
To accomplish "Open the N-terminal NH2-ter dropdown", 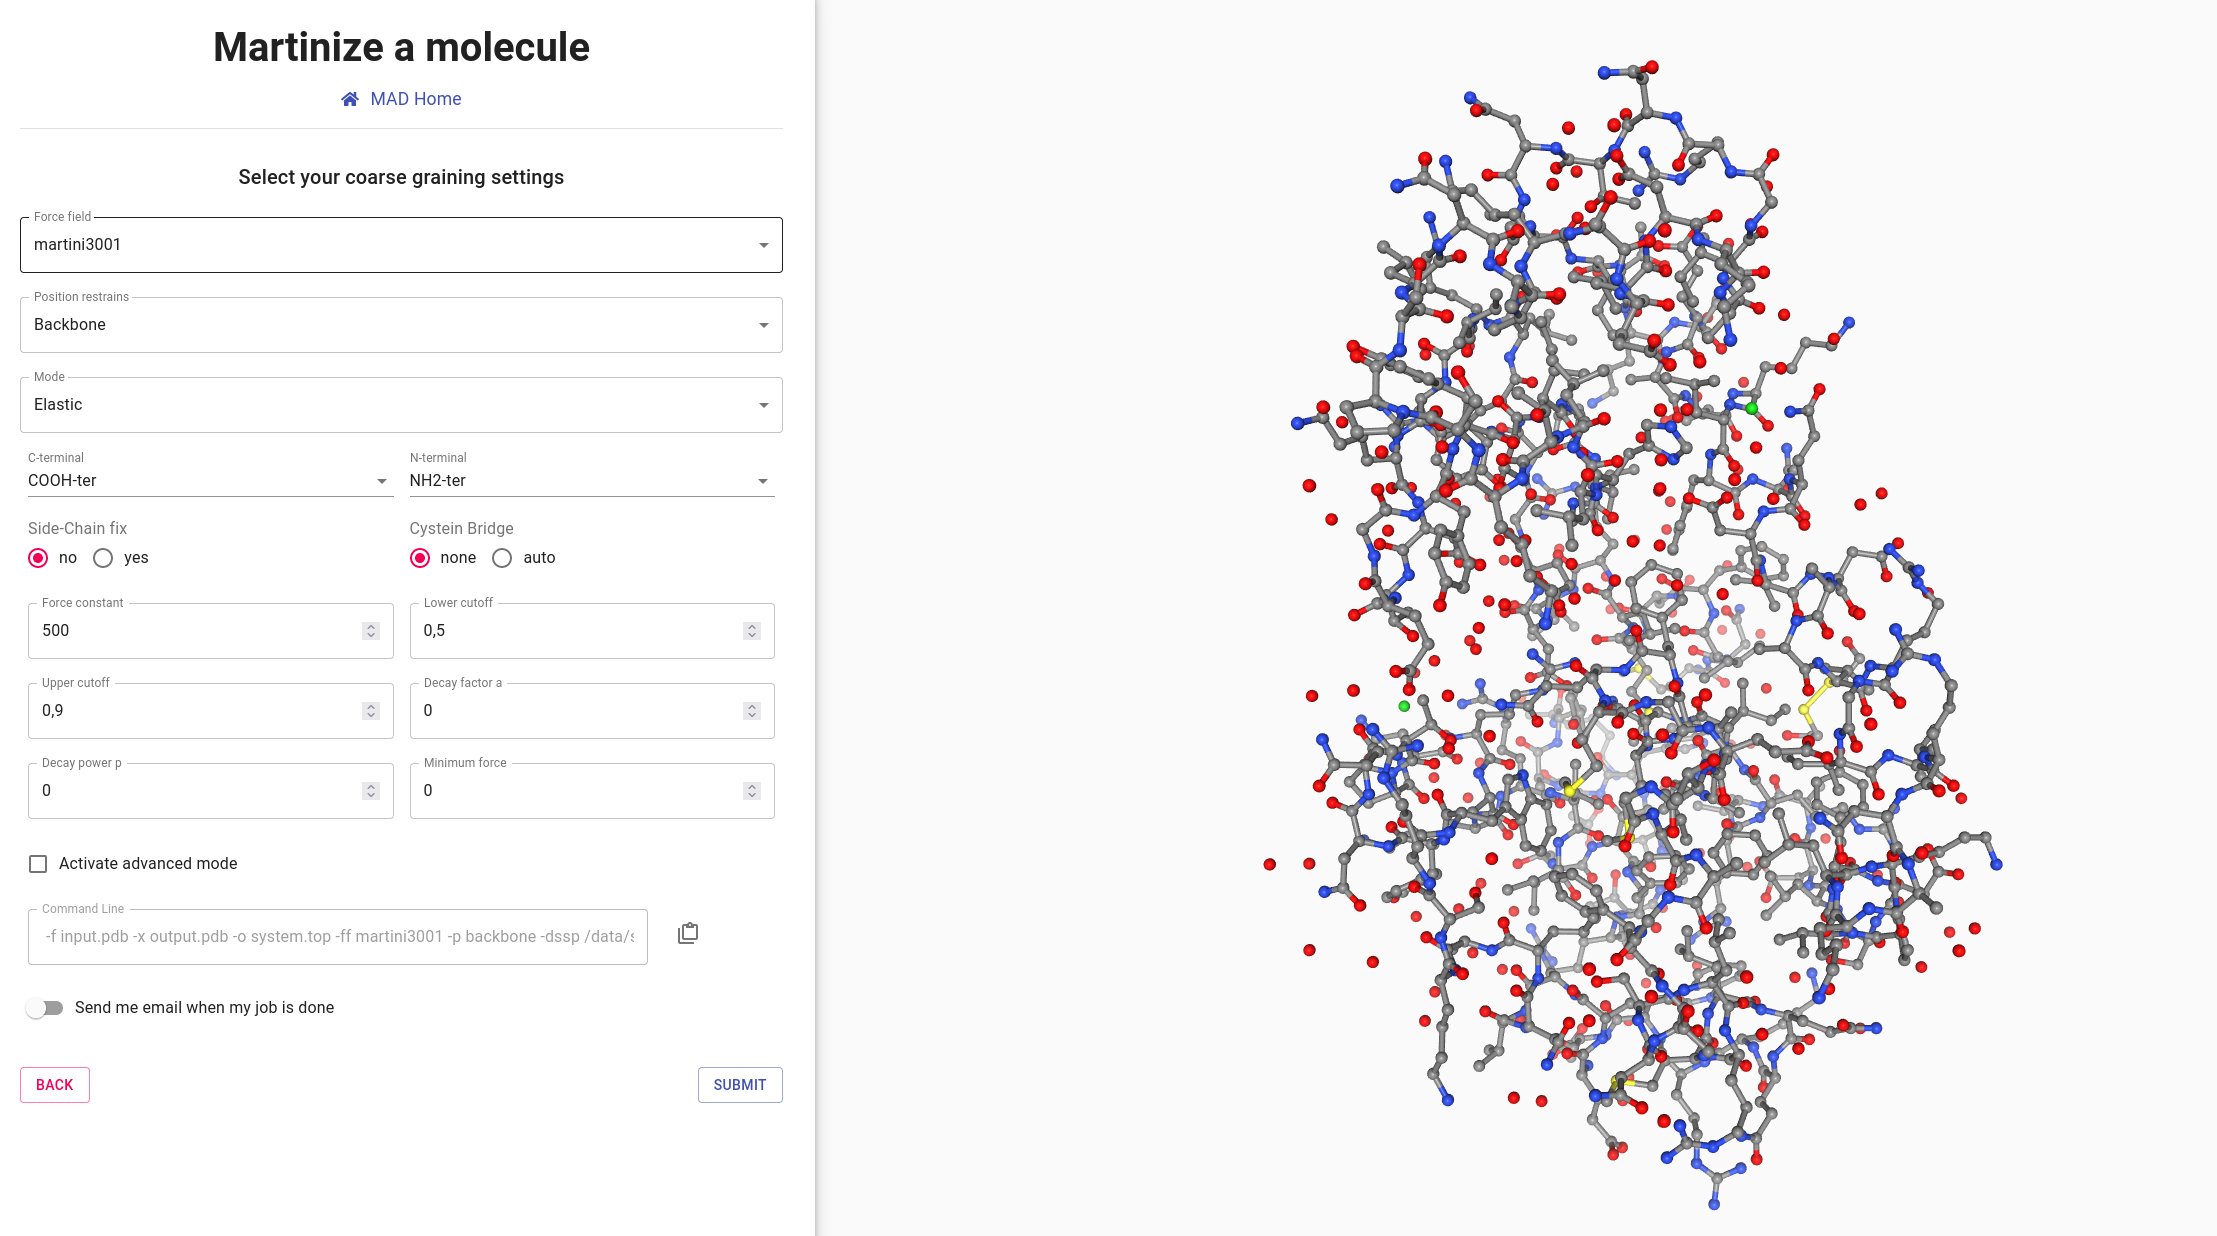I will click(592, 481).
